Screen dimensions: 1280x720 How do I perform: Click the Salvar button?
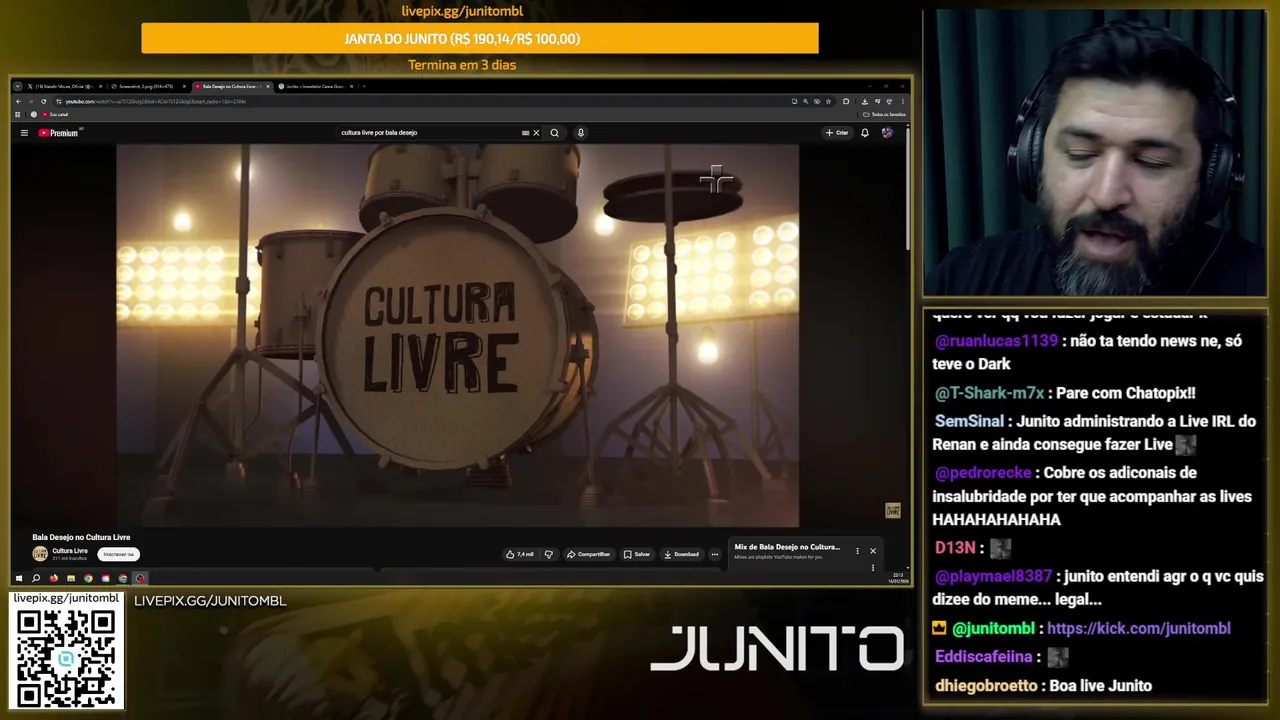pos(637,554)
